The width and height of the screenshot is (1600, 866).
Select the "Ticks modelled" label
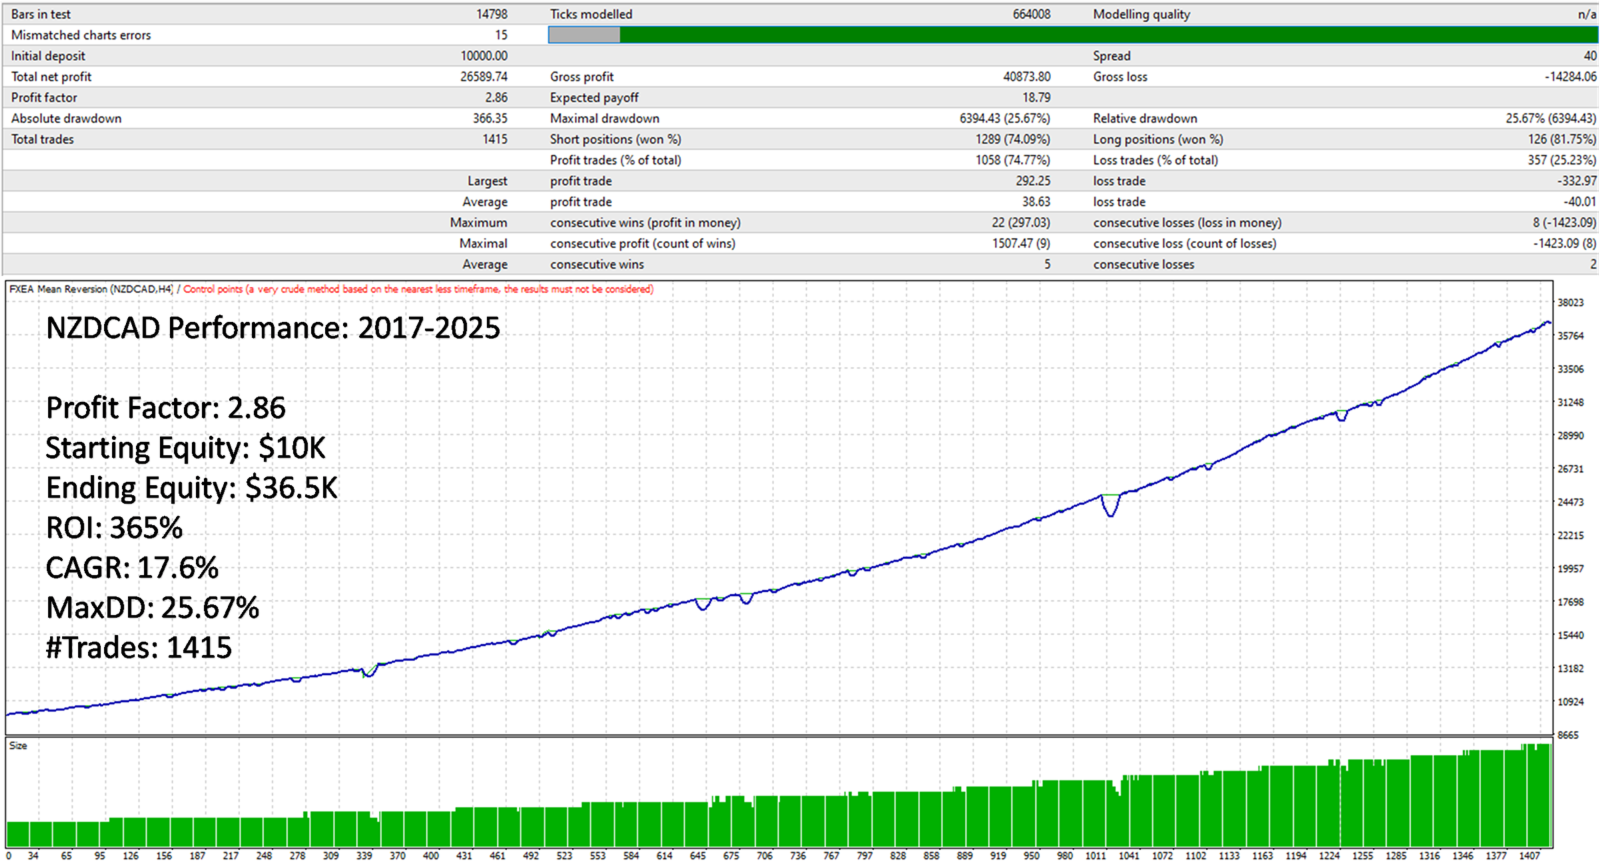pos(591,14)
